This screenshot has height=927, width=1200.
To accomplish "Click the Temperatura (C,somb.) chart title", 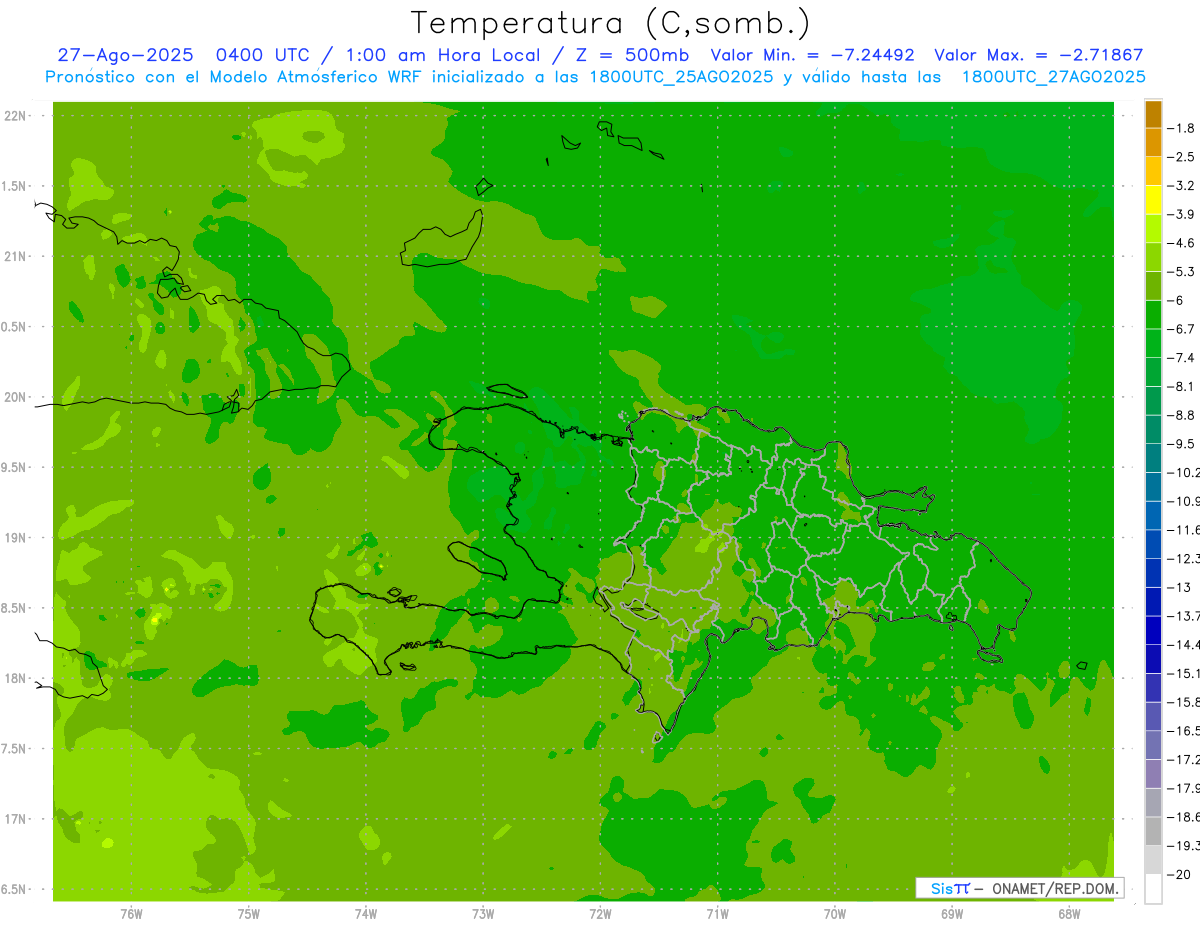I will click(610, 22).
